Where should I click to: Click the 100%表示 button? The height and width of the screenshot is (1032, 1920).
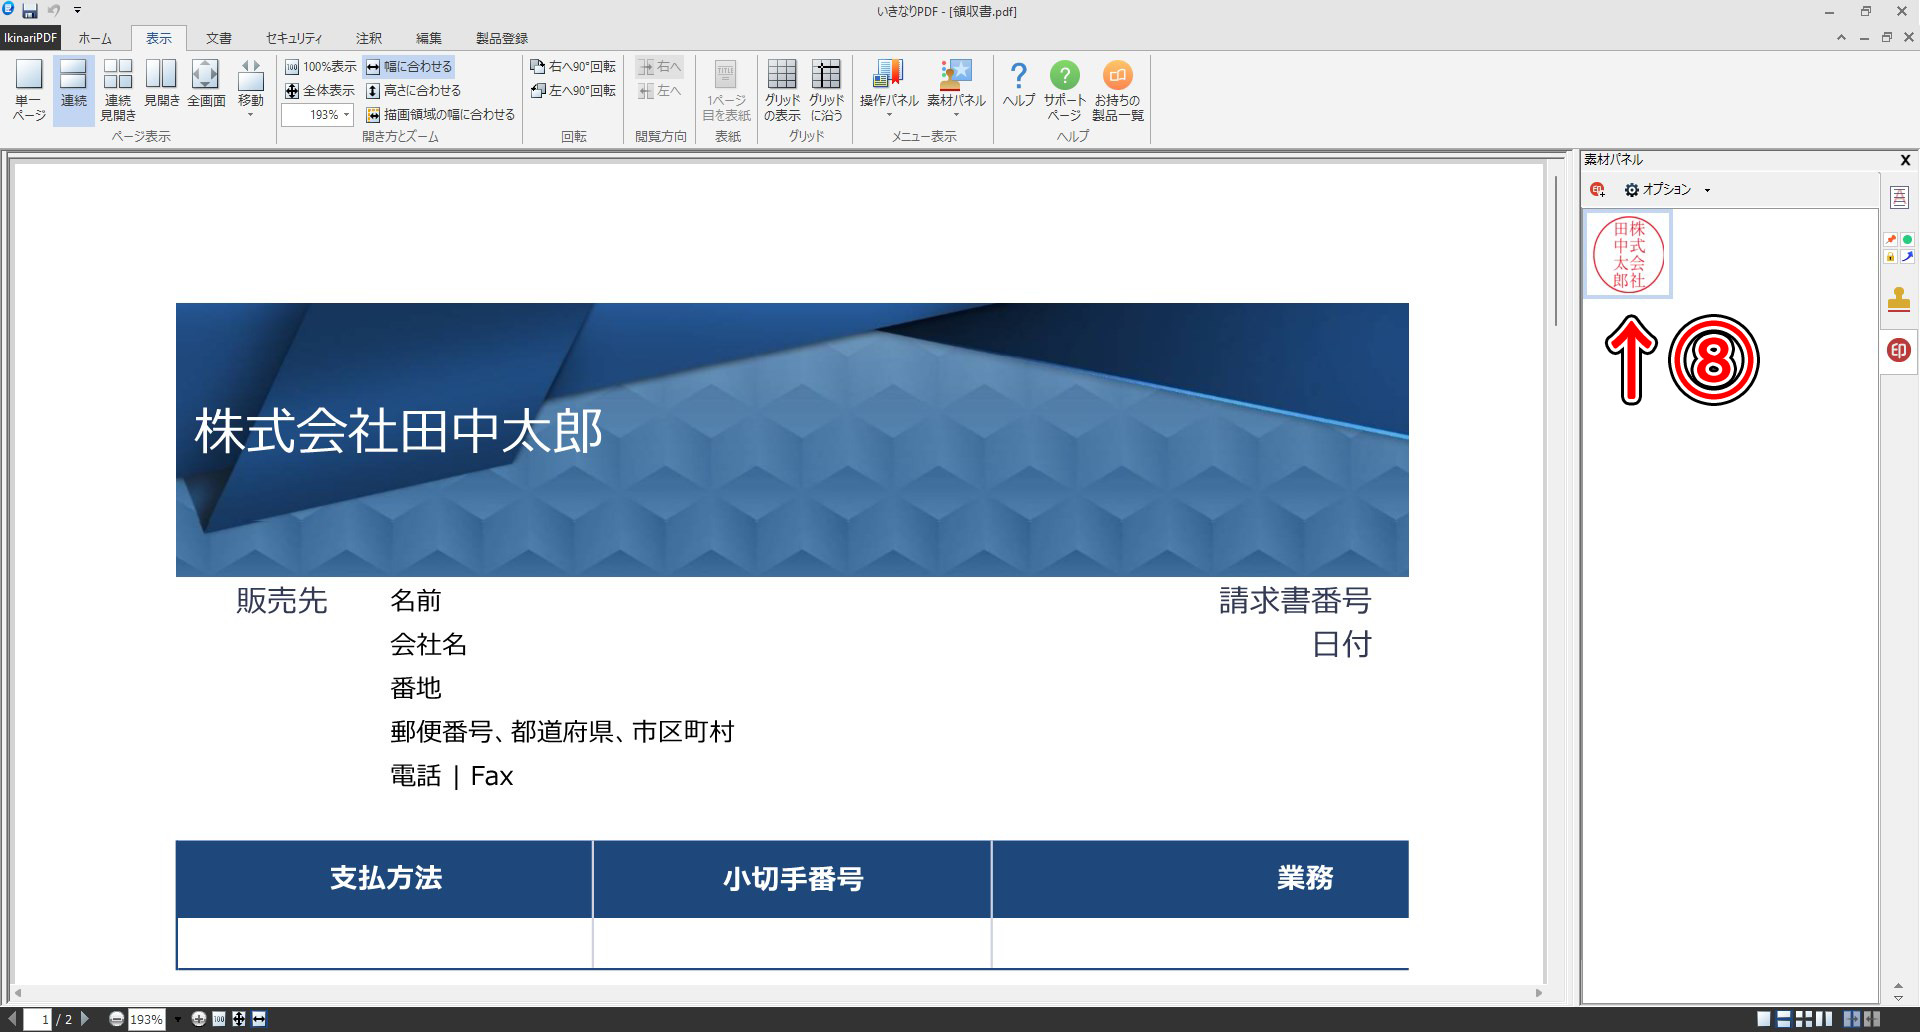[x=320, y=67]
